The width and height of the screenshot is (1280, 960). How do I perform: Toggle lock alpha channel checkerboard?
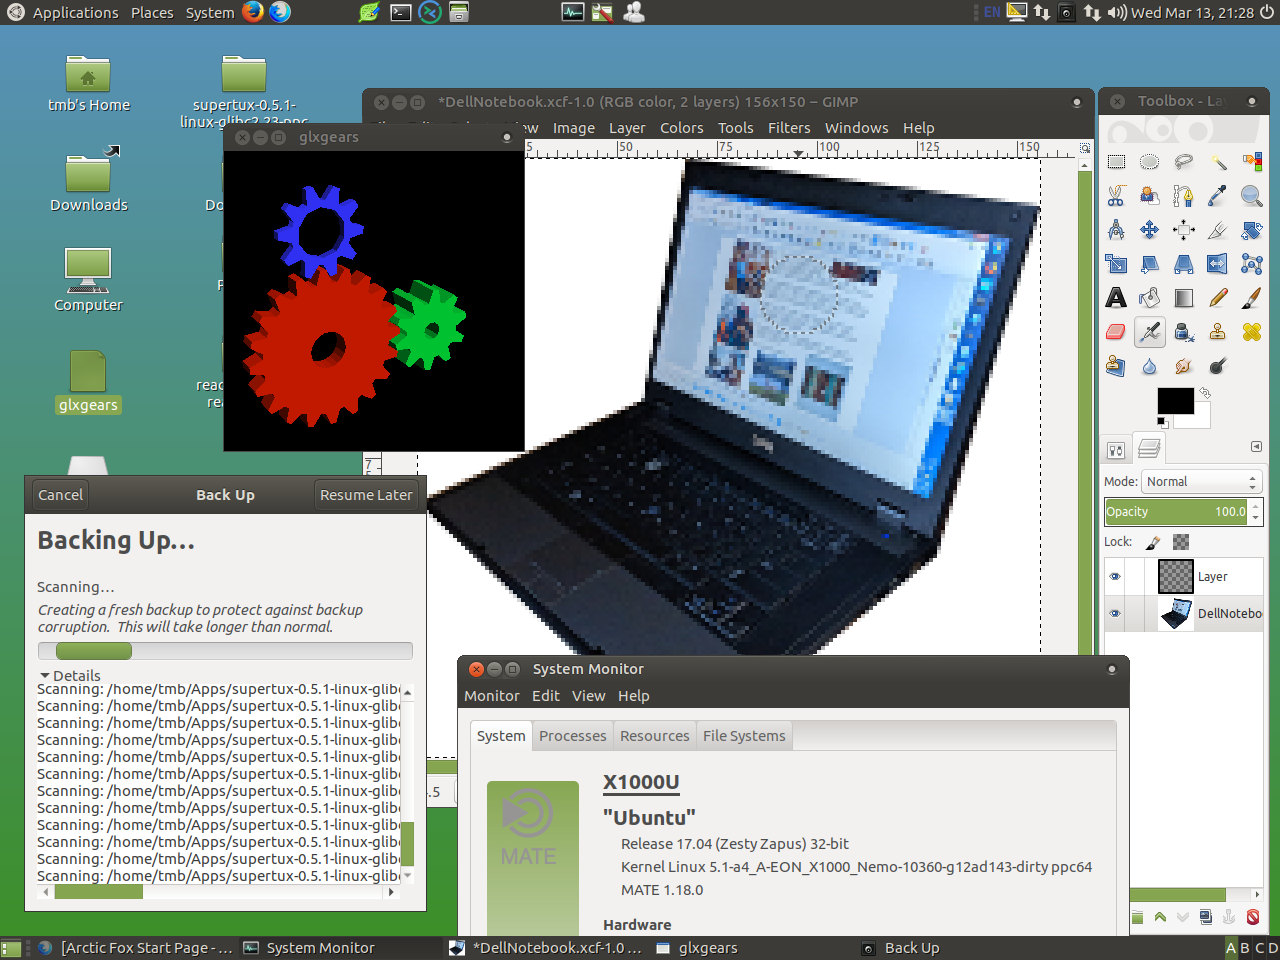(1181, 542)
